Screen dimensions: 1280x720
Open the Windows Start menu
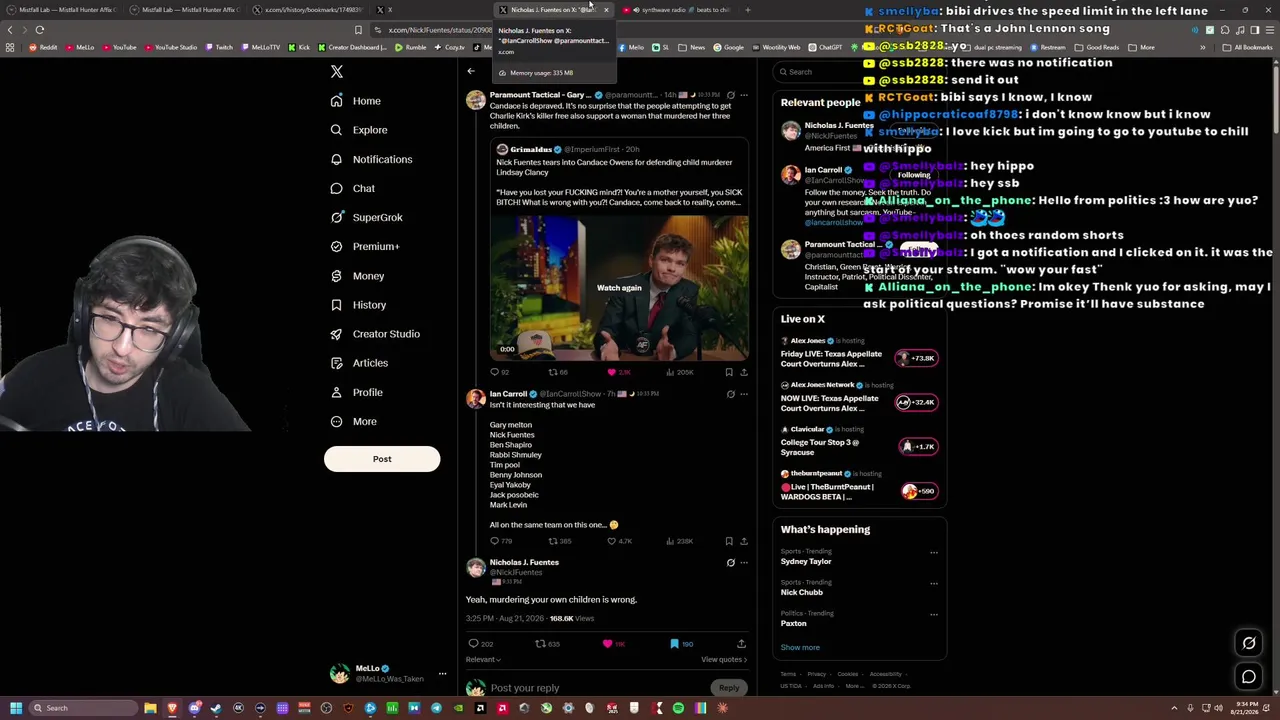16,708
